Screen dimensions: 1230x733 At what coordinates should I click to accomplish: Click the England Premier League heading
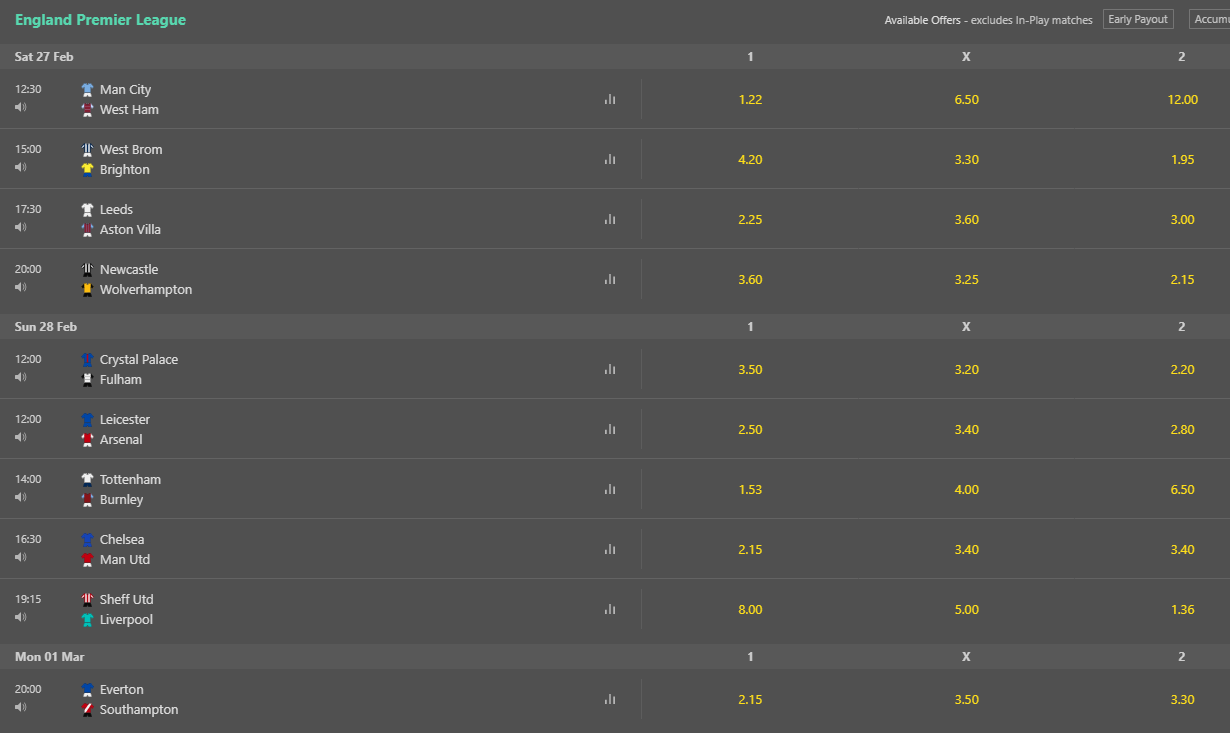100,20
